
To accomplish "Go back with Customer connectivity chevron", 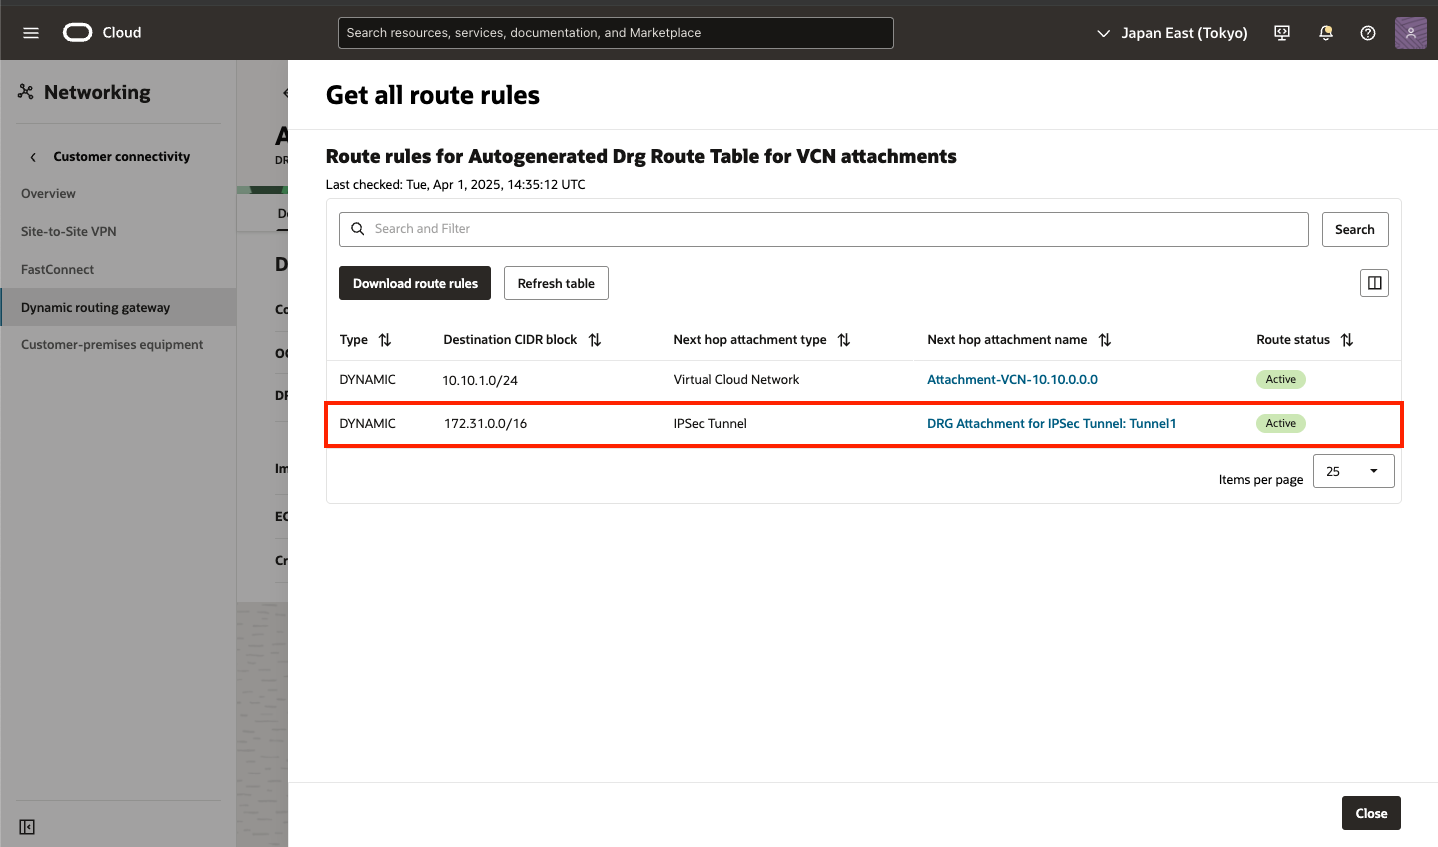I will (33, 157).
